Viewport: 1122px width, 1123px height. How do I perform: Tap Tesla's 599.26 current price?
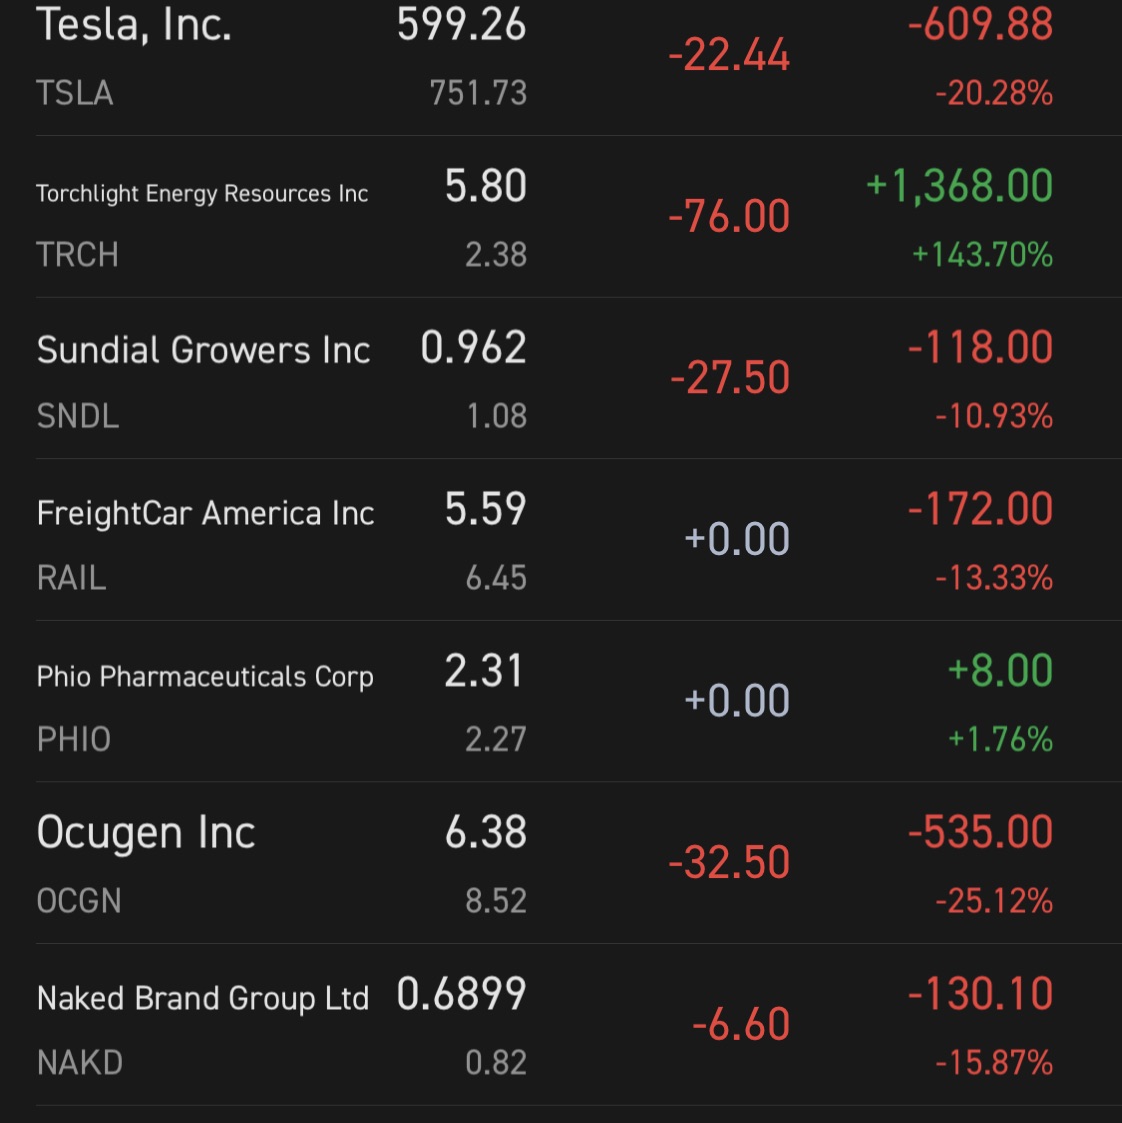click(461, 24)
